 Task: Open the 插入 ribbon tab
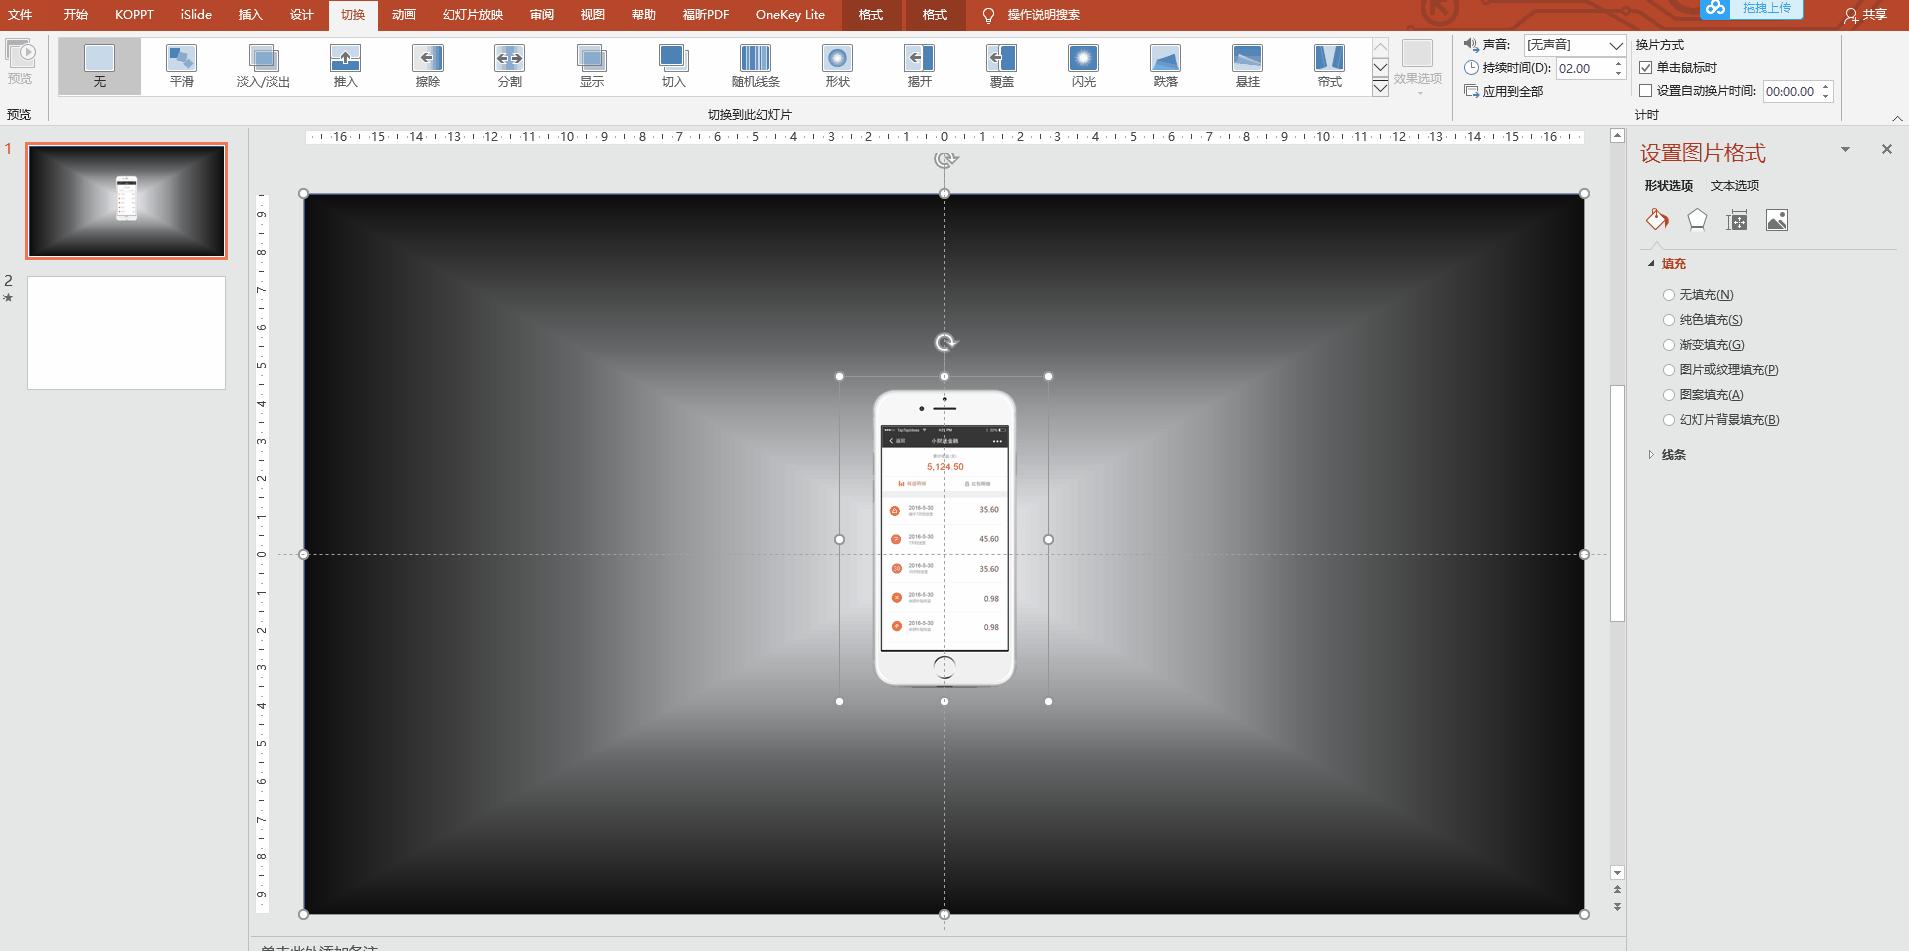[250, 15]
